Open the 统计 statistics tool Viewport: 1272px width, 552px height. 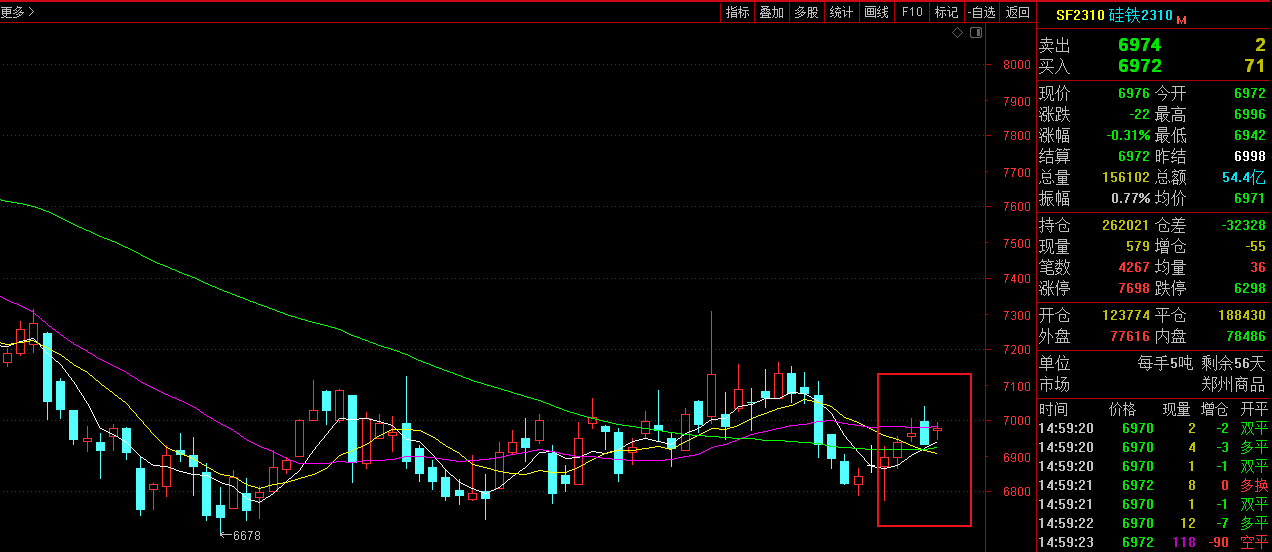[x=841, y=12]
